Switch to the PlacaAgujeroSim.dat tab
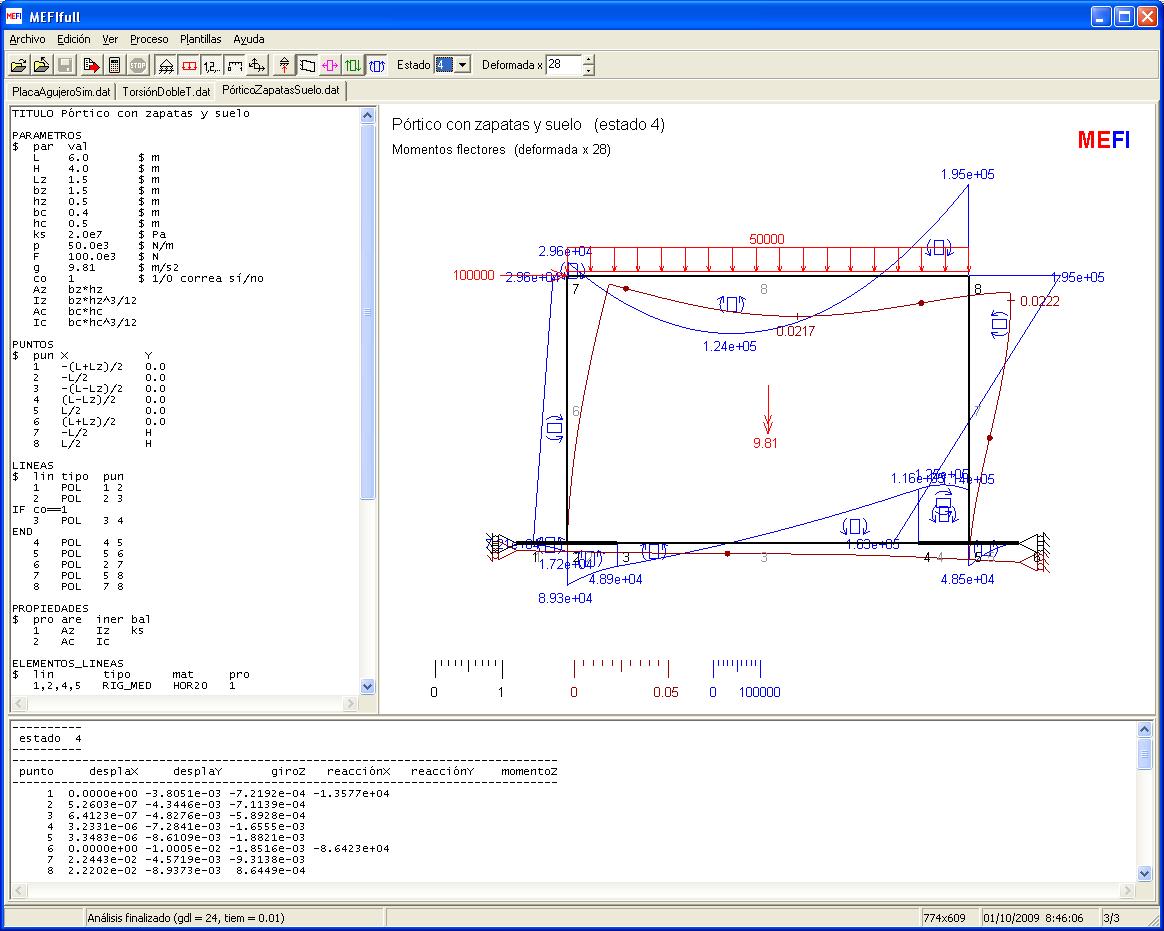The height and width of the screenshot is (931, 1164). click(61, 92)
